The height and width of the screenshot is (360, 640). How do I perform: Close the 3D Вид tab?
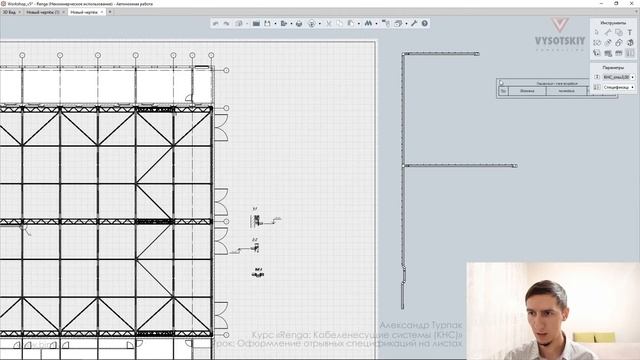coord(20,12)
